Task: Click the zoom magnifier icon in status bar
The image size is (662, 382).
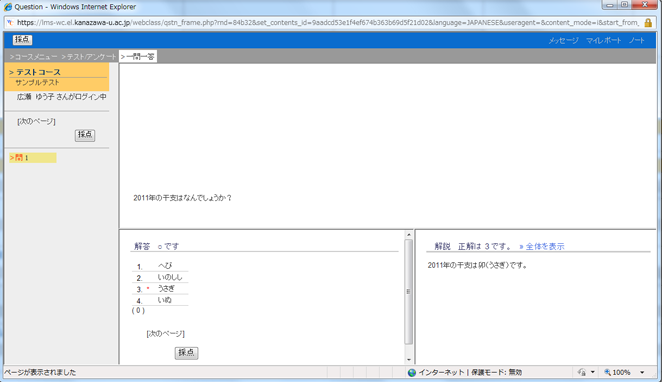Action: coord(607,372)
